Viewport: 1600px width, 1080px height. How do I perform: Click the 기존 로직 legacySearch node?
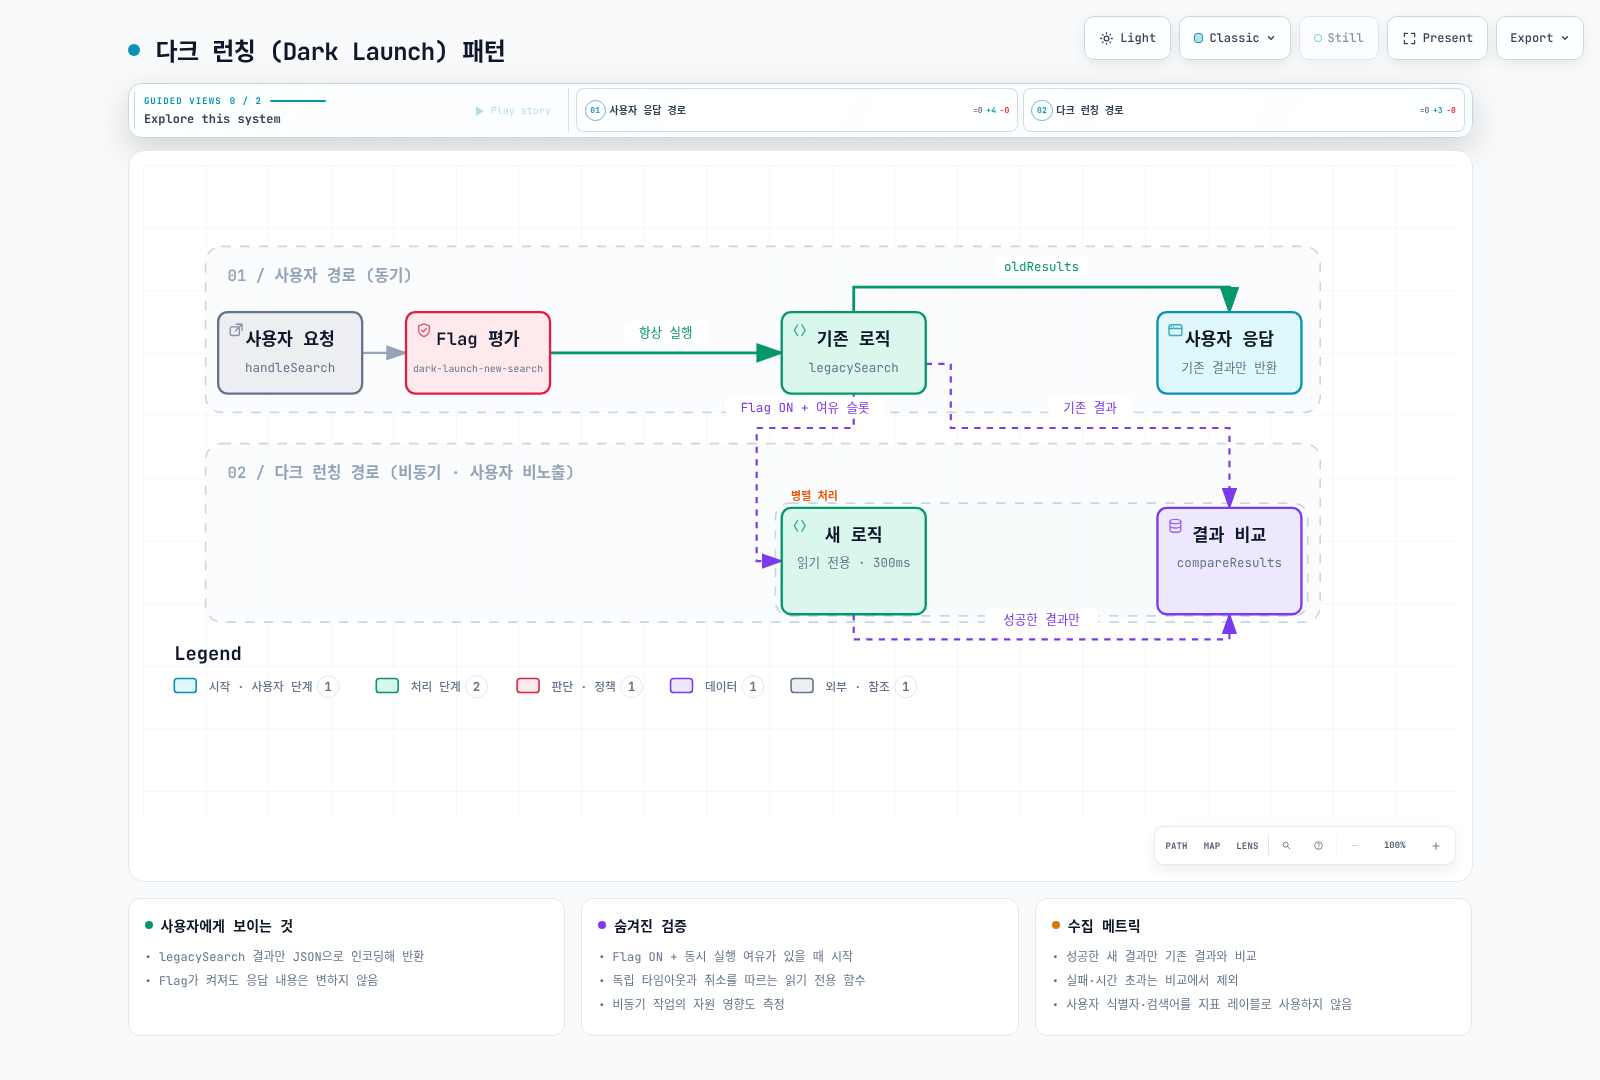[x=854, y=353]
